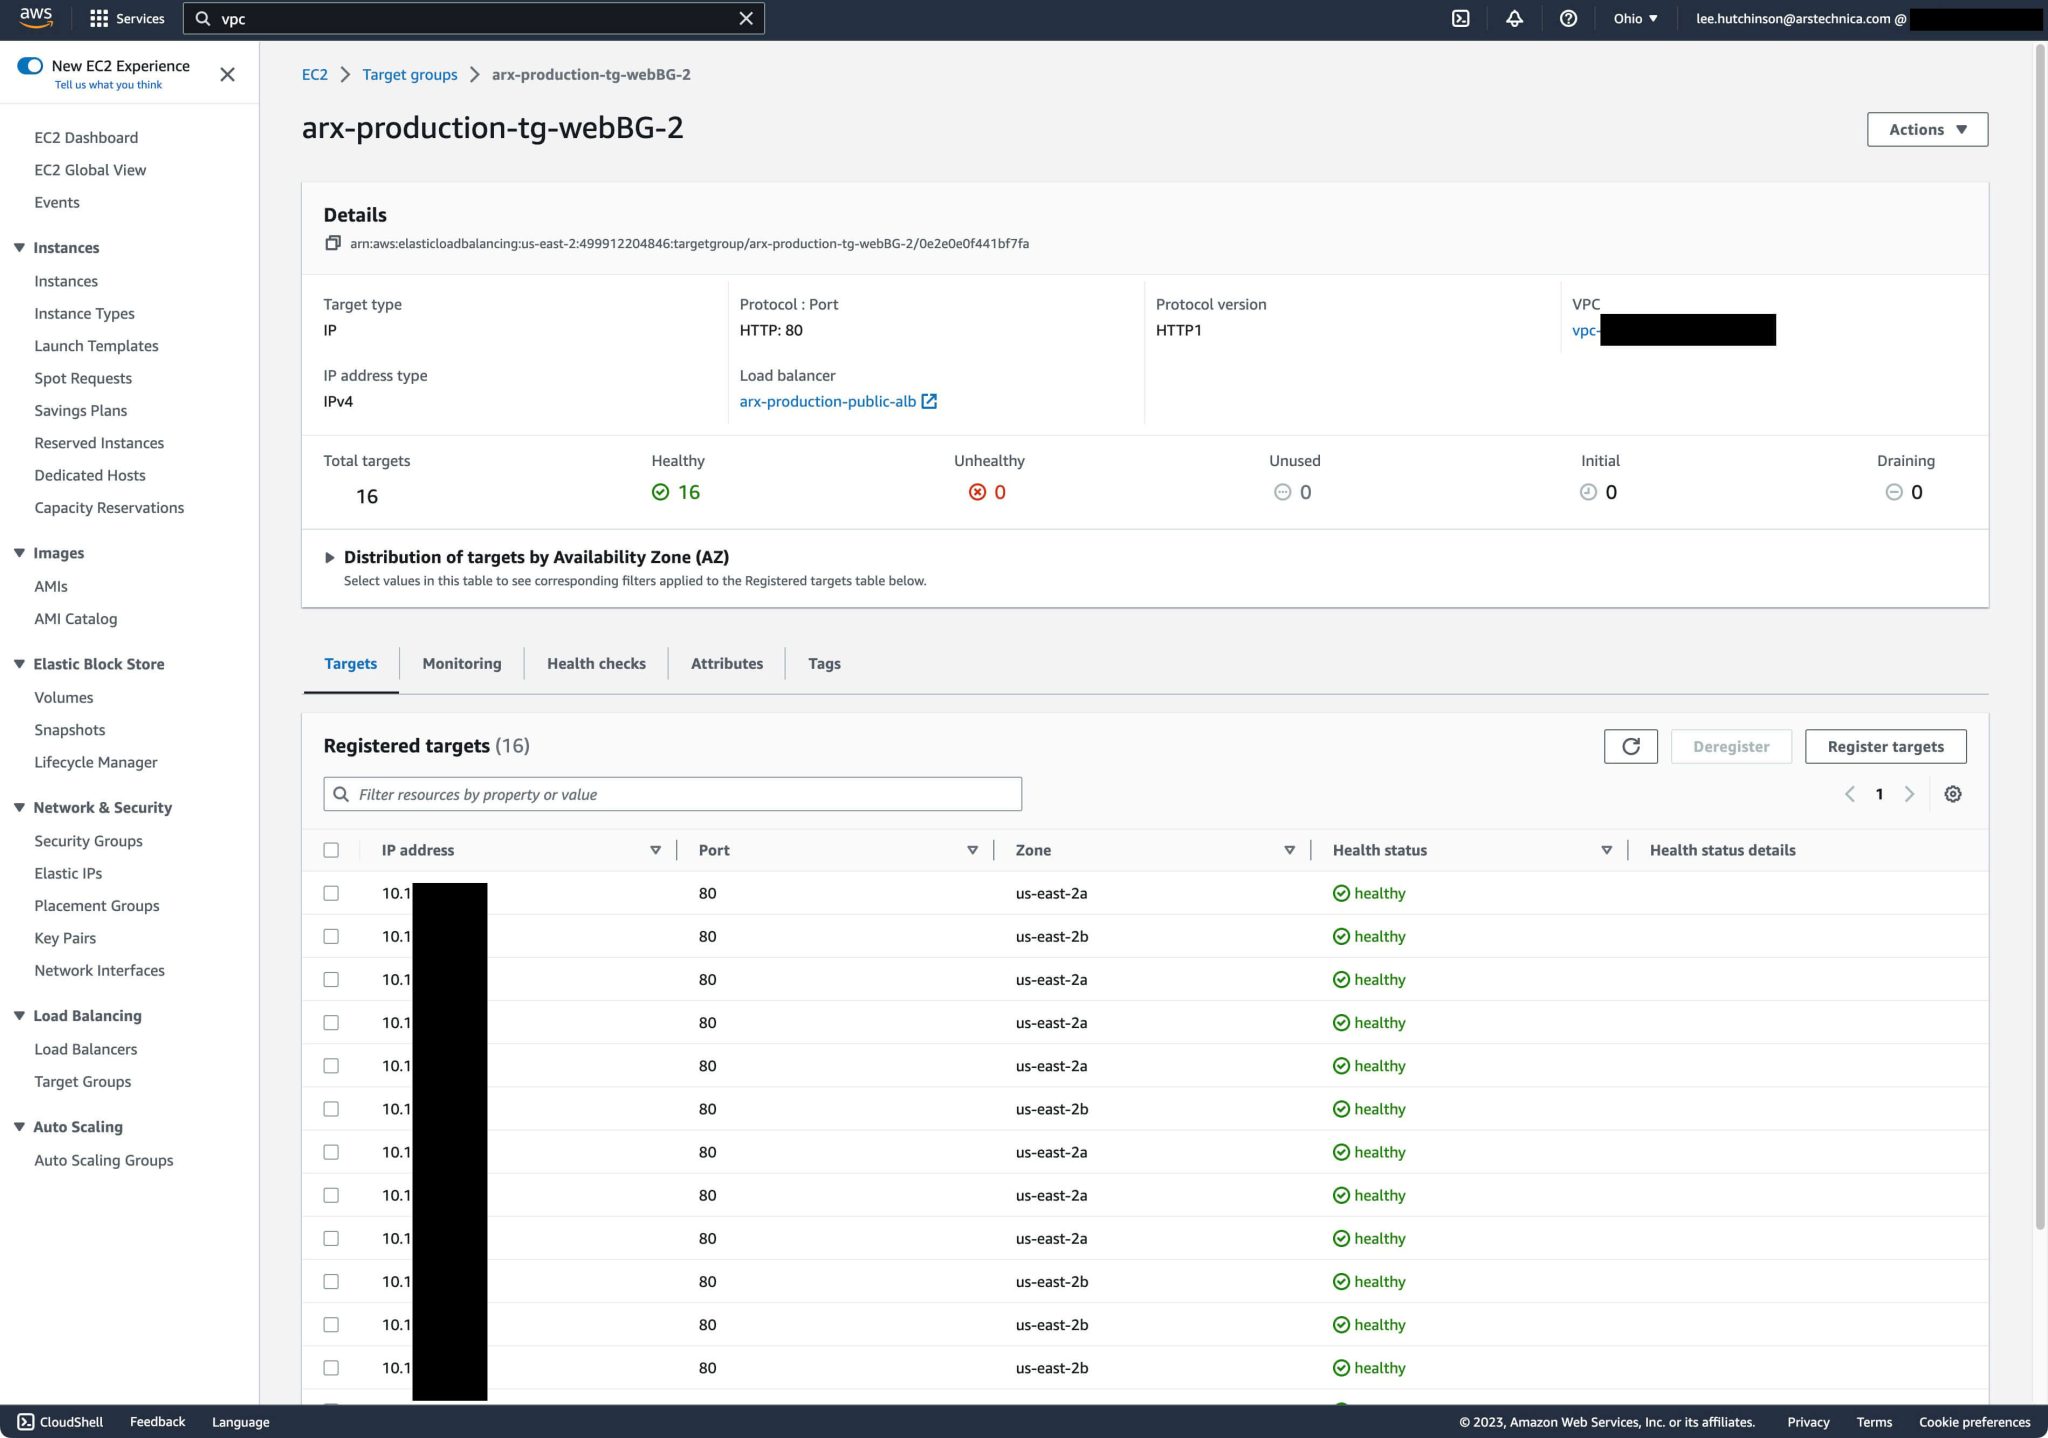Go to next page of targets

tap(1909, 794)
